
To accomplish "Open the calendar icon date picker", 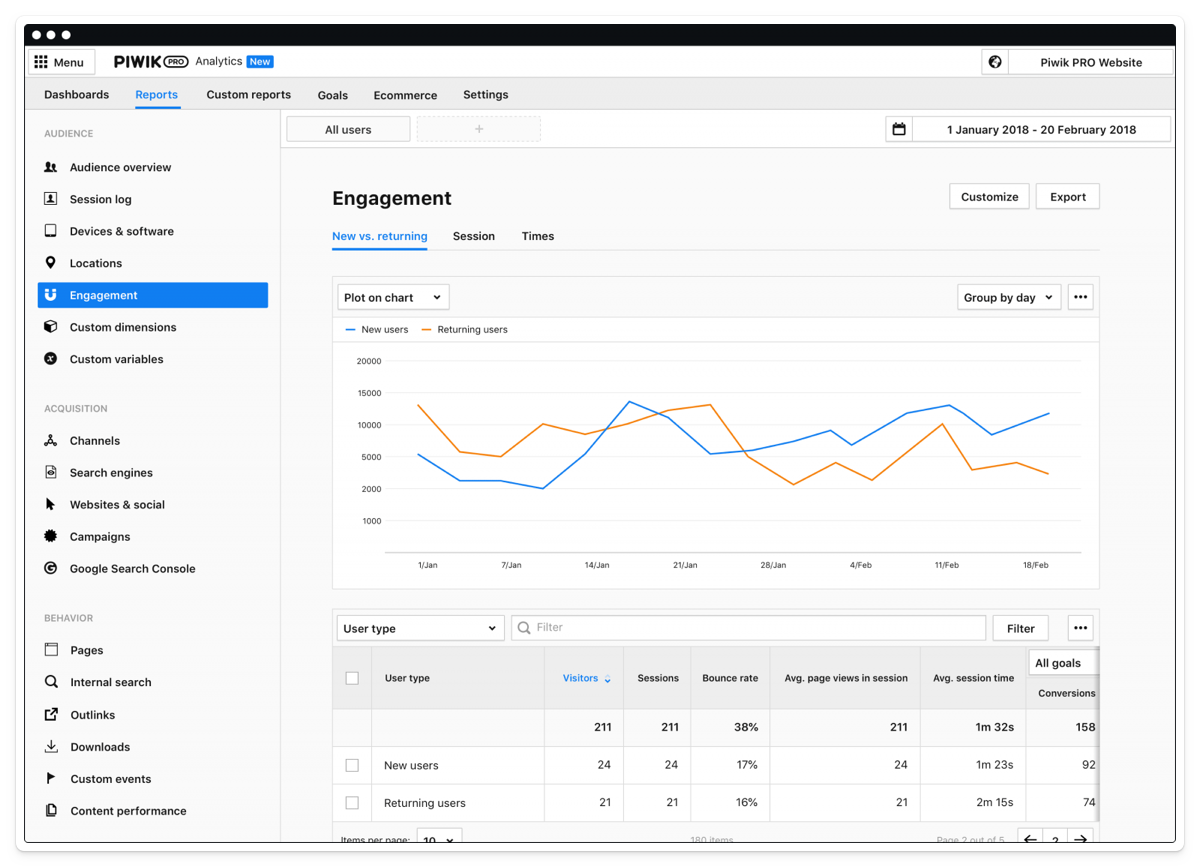I will coord(899,129).
